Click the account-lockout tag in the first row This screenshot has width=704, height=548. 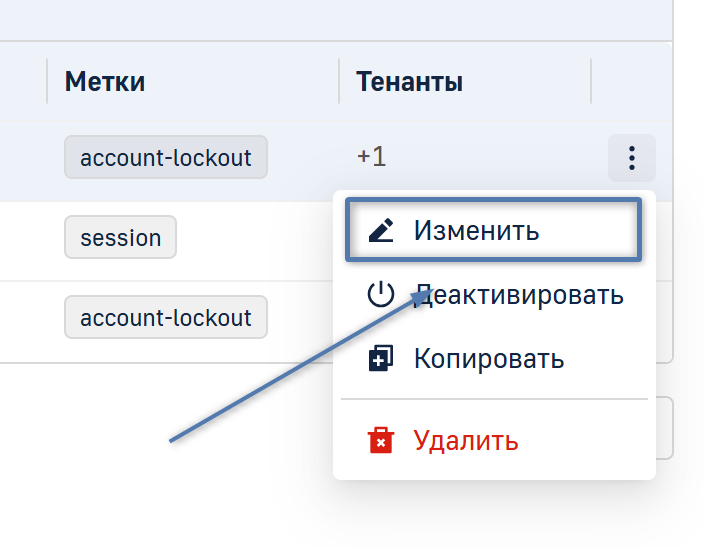166,158
